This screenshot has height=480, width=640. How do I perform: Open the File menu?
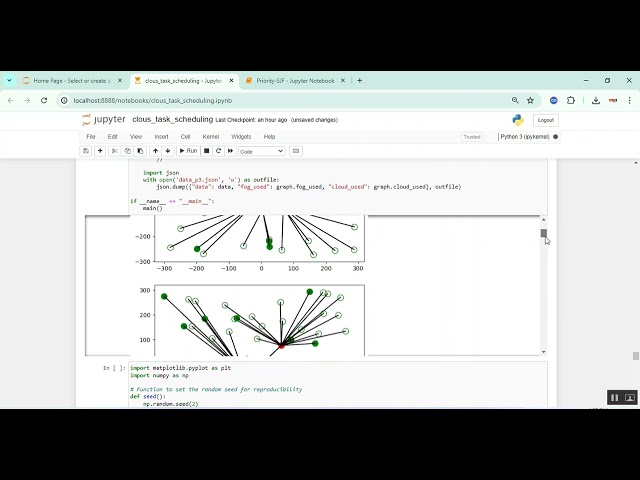(x=91, y=137)
